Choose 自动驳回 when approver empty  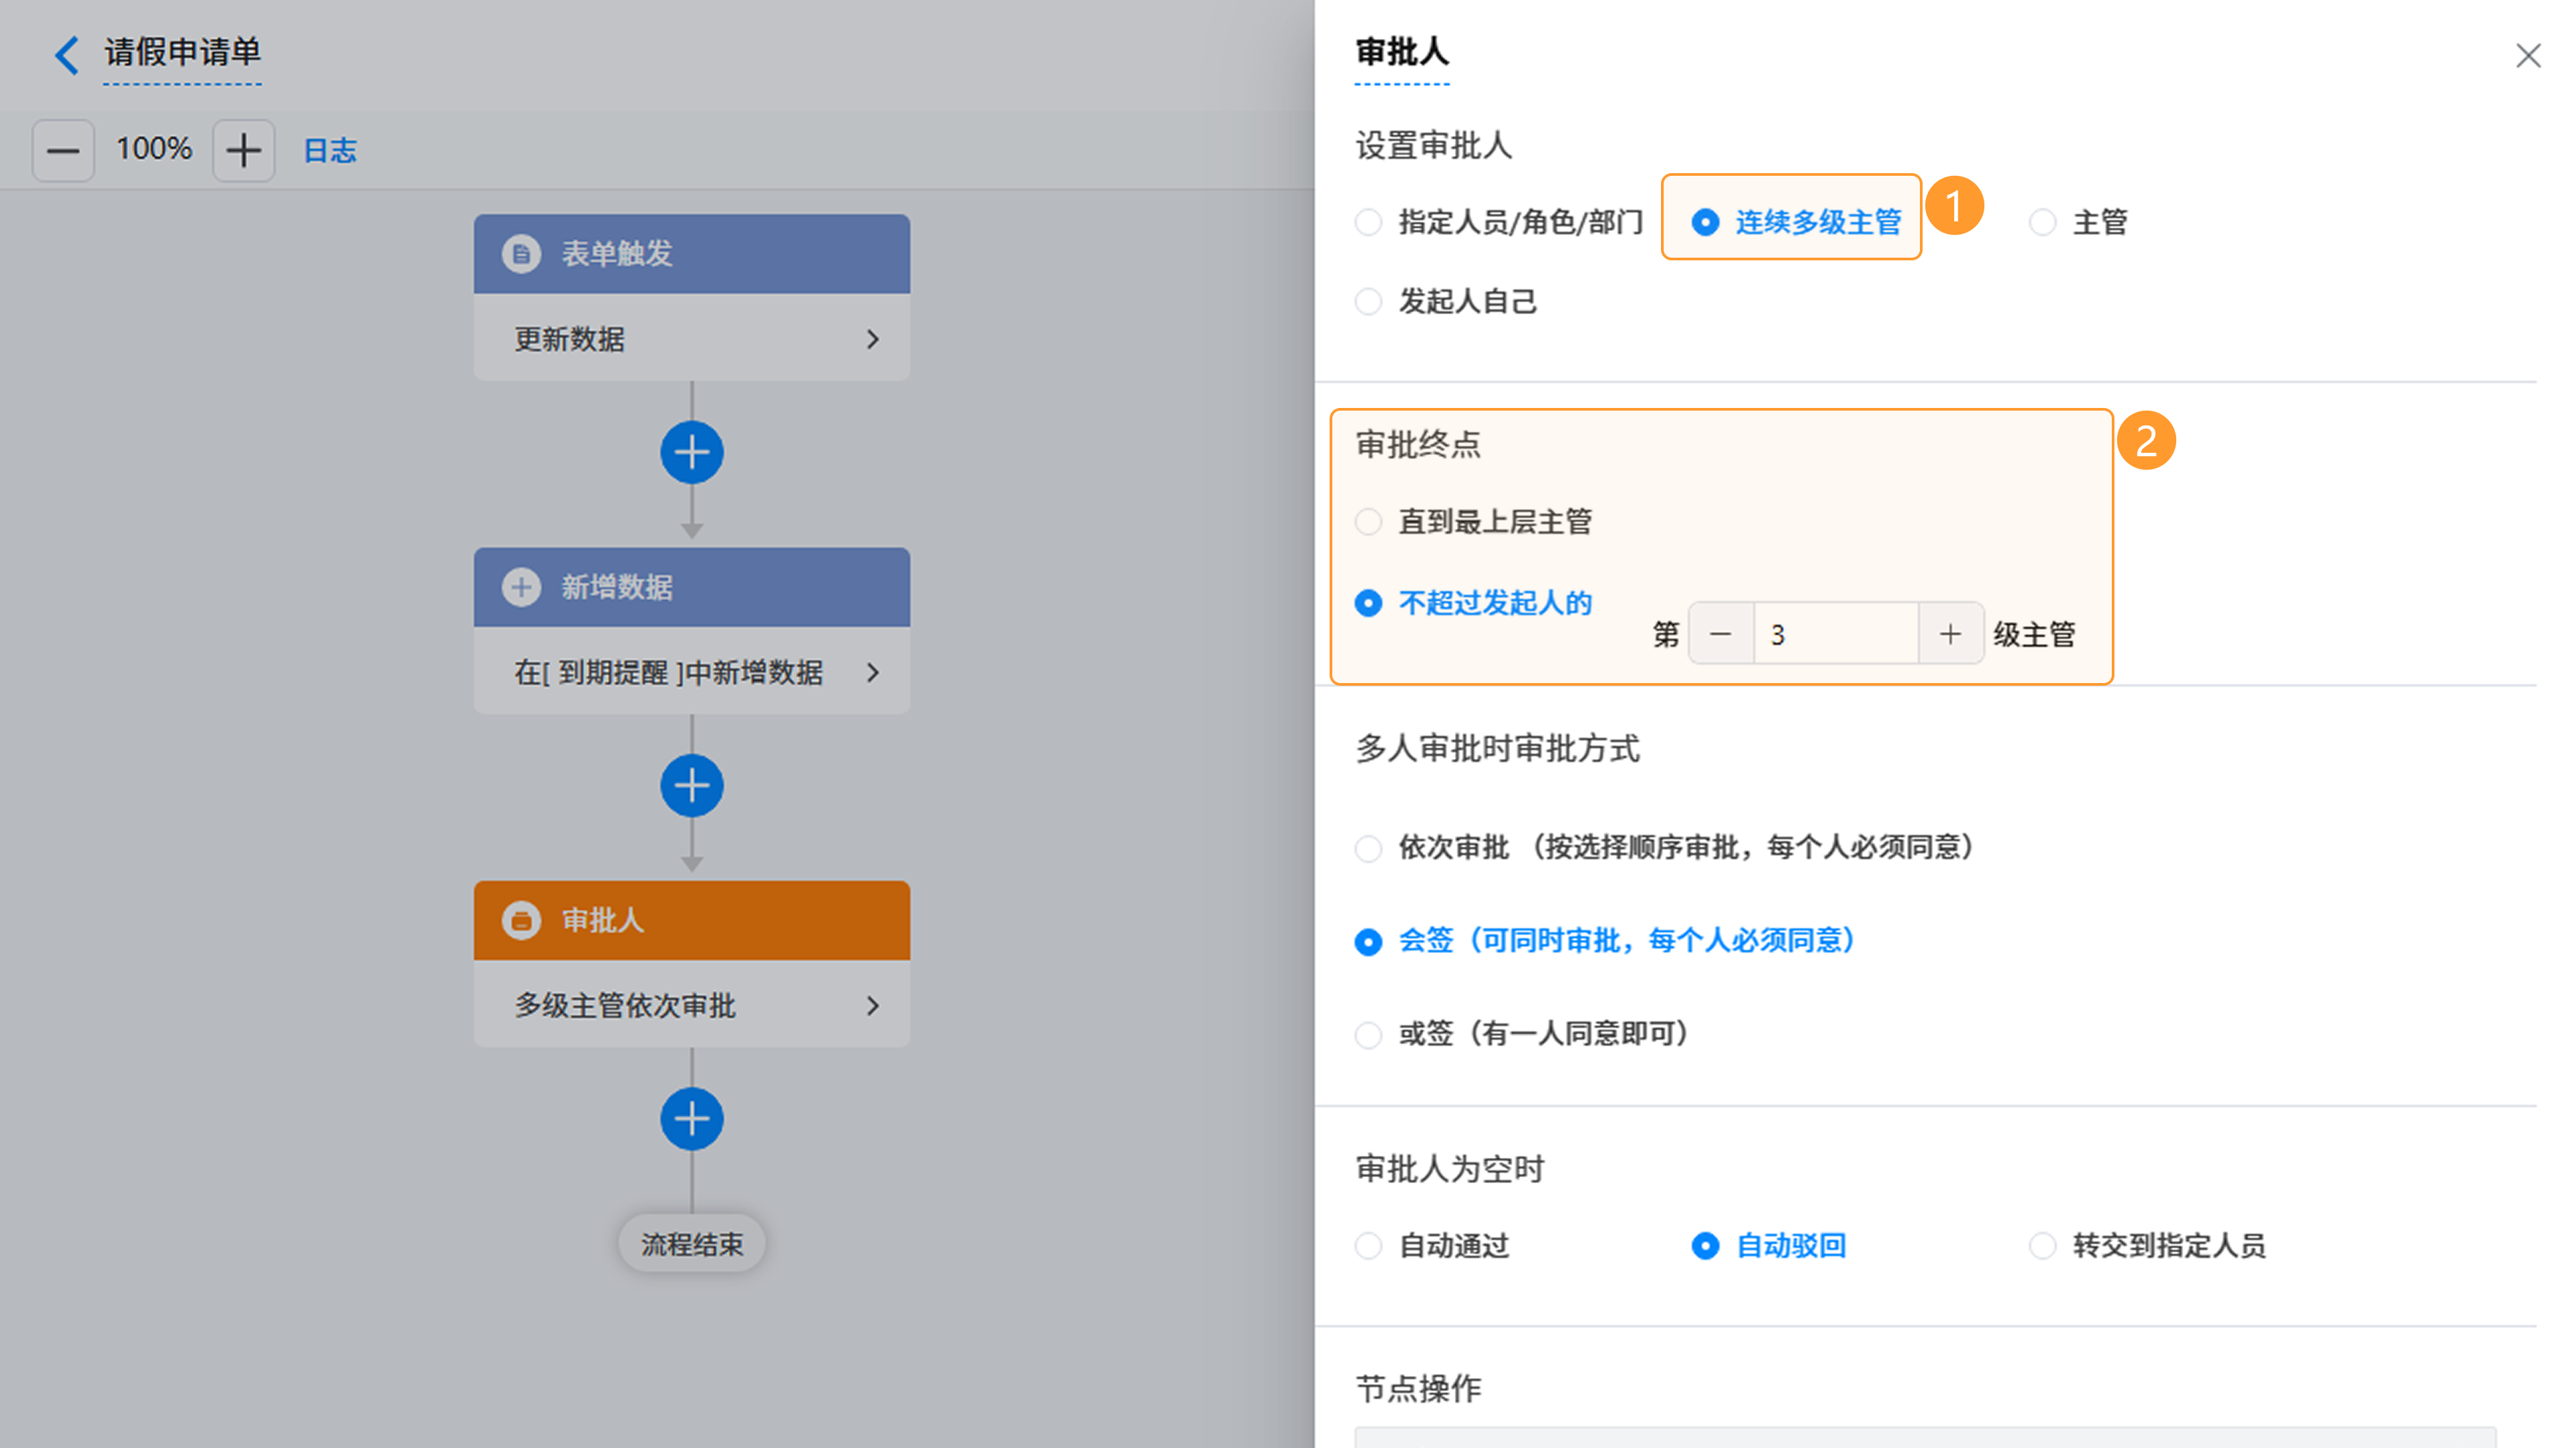[x=1769, y=1246]
